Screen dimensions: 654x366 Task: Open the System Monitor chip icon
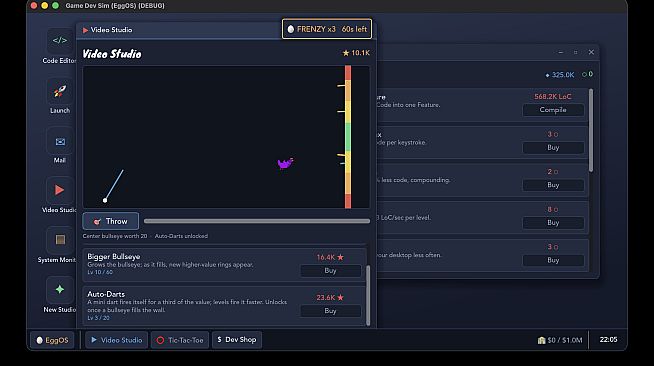coord(60,240)
